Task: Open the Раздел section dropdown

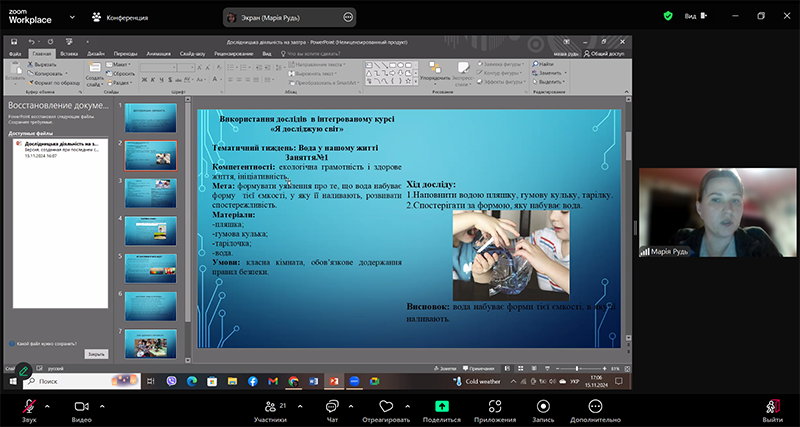Action: (120, 83)
